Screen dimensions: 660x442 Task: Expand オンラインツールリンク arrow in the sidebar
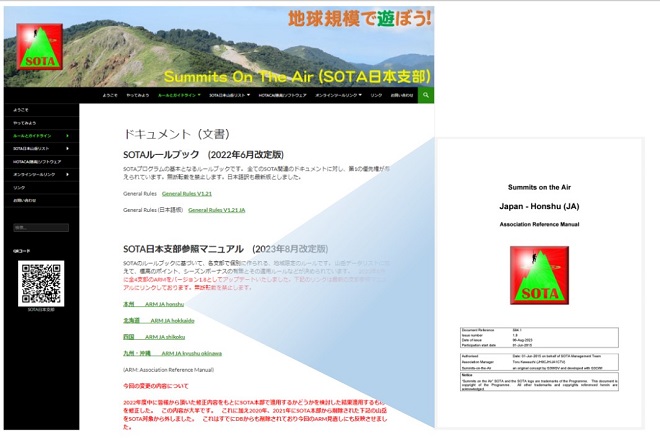pyautogui.click(x=67, y=174)
